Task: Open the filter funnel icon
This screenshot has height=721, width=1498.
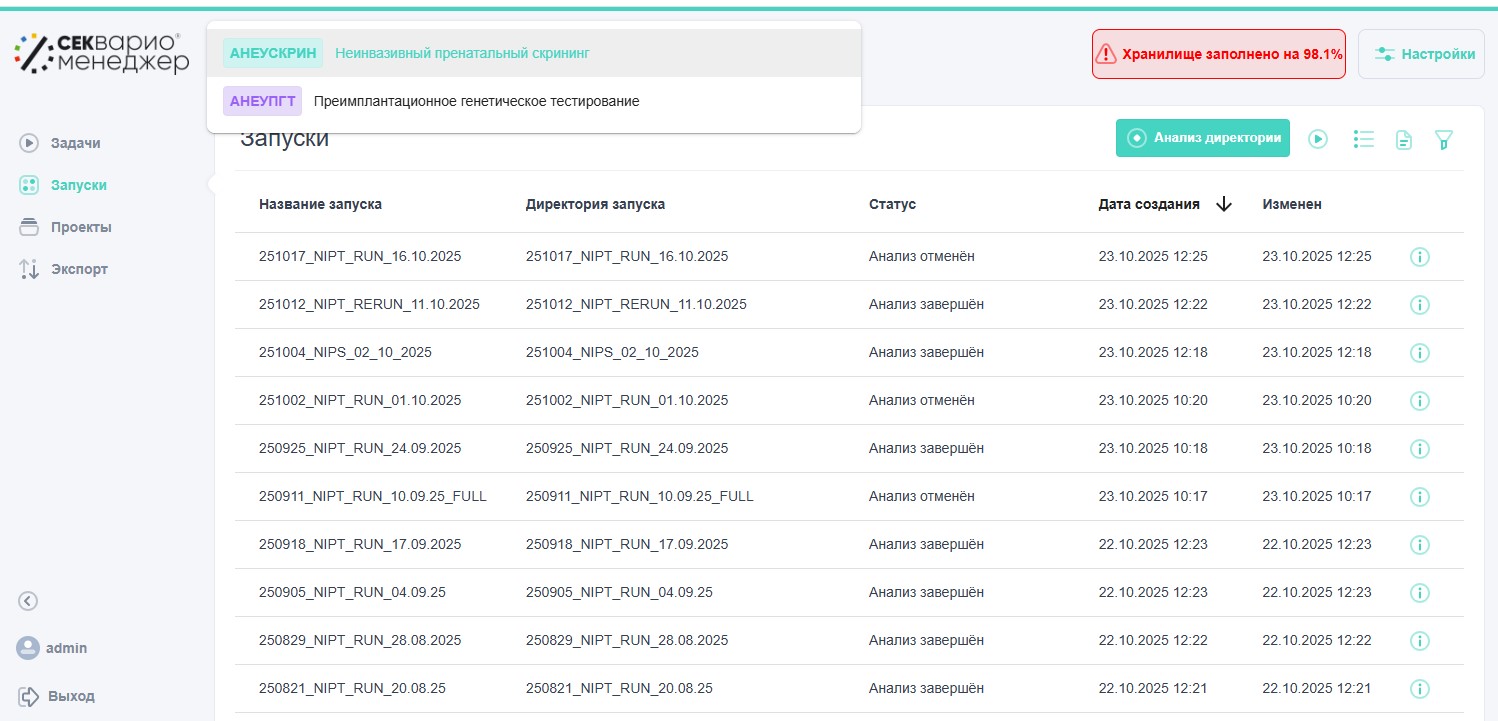Action: (1444, 140)
